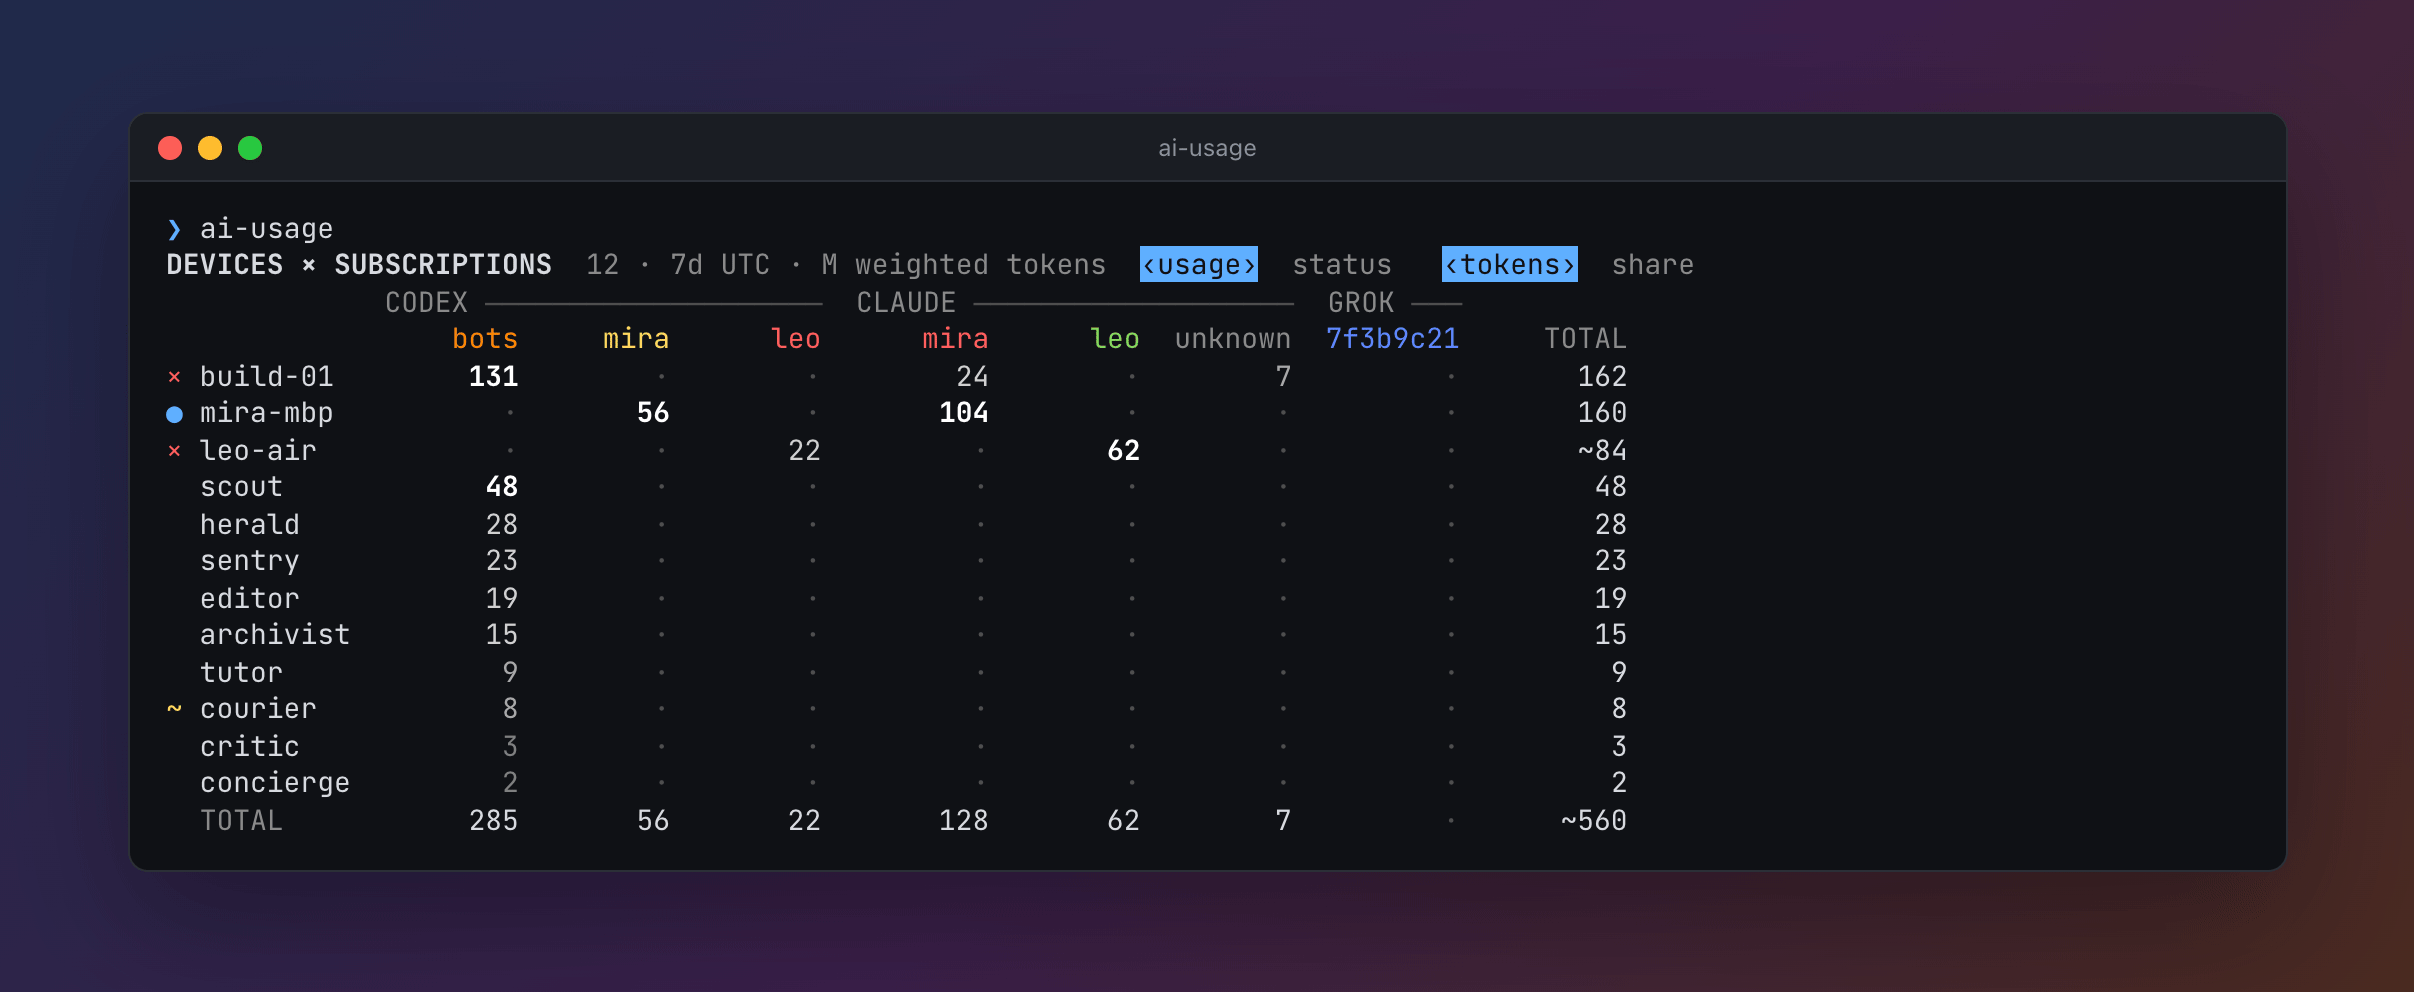Image resolution: width=2414 pixels, height=992 pixels.
Task: Click the 285 bots column total
Action: pos(494,821)
